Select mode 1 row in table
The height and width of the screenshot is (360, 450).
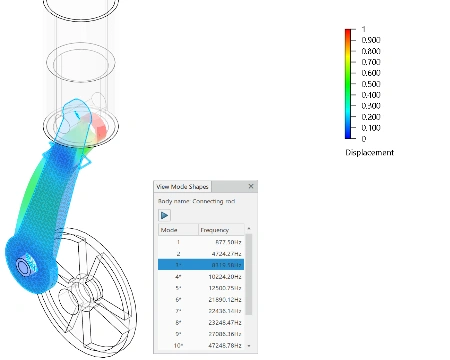point(201,242)
